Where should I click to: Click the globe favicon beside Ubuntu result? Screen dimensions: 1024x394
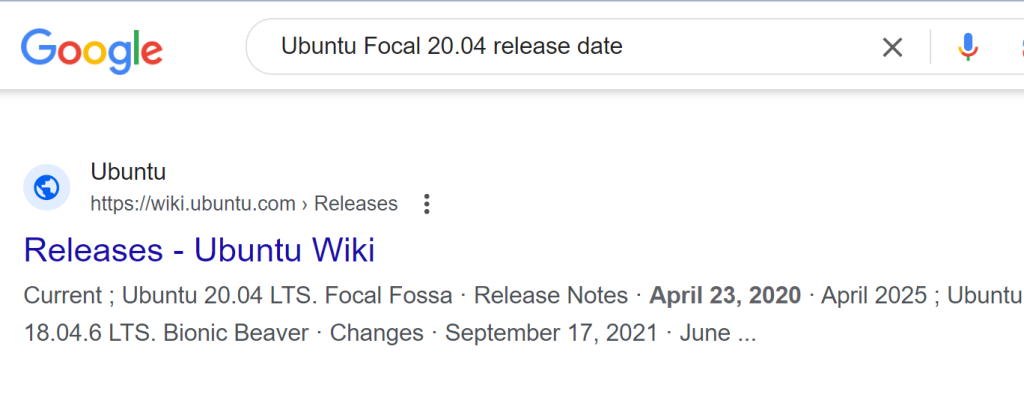[46, 188]
